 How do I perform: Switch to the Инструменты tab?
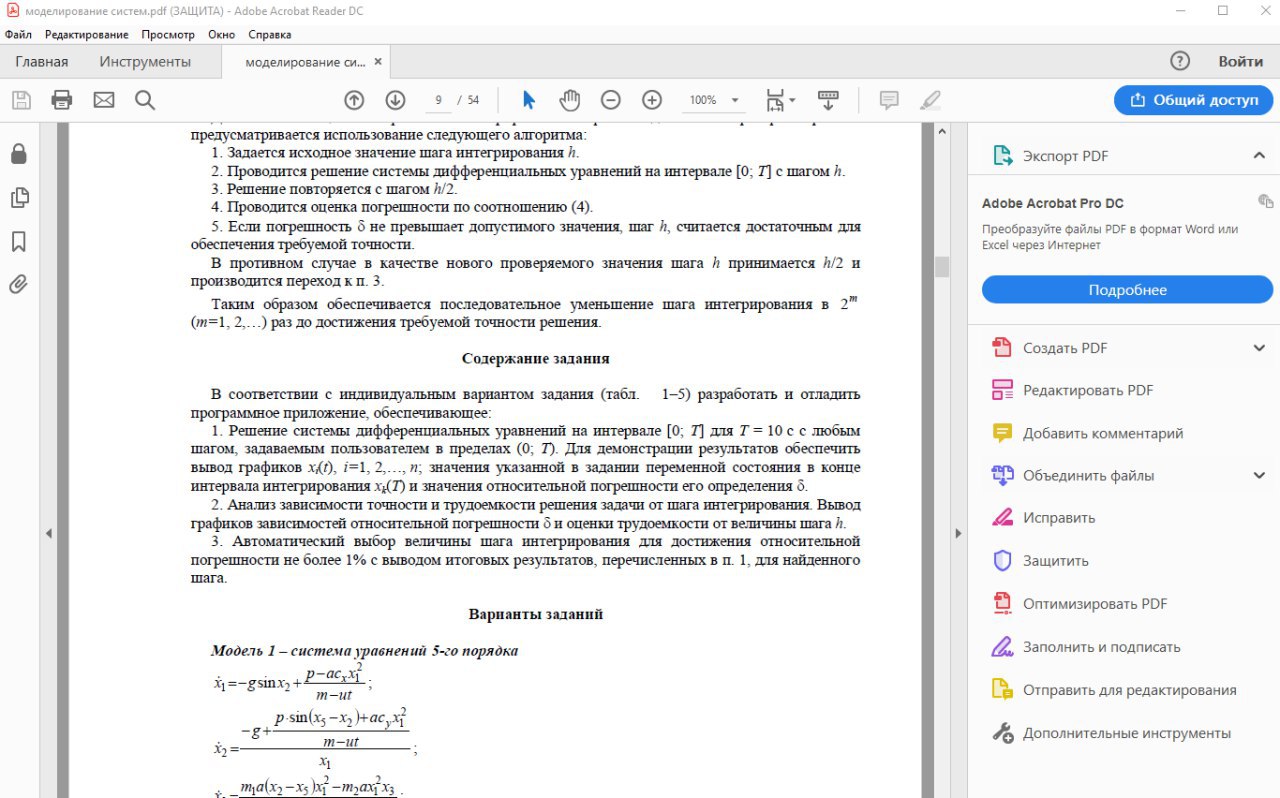pyautogui.click(x=145, y=61)
